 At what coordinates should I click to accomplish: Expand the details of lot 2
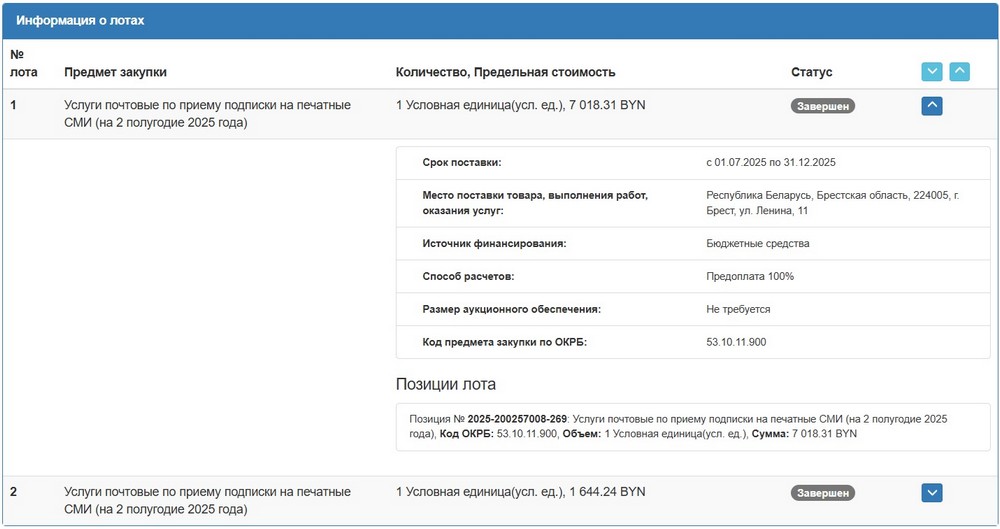931,492
